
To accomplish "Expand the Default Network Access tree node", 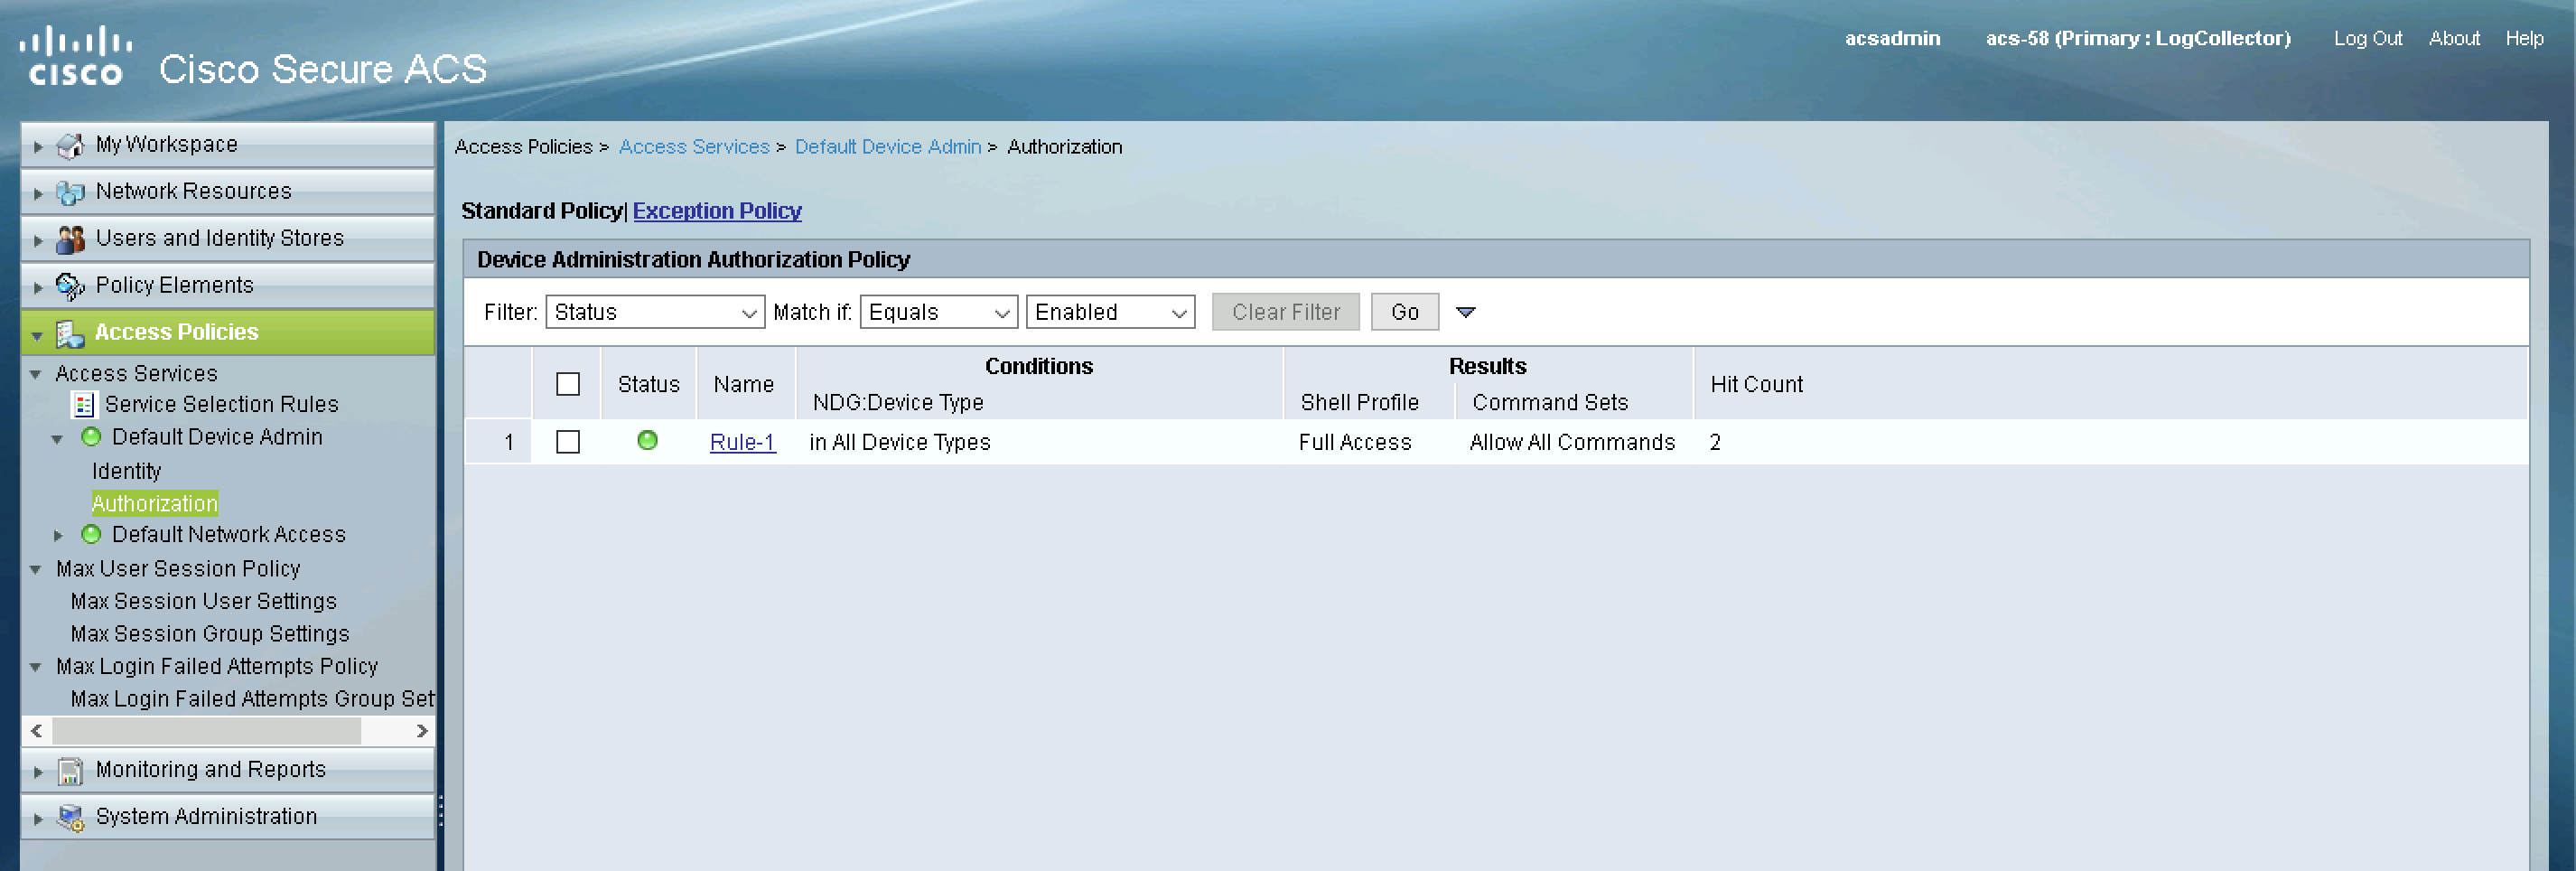I will click(58, 536).
